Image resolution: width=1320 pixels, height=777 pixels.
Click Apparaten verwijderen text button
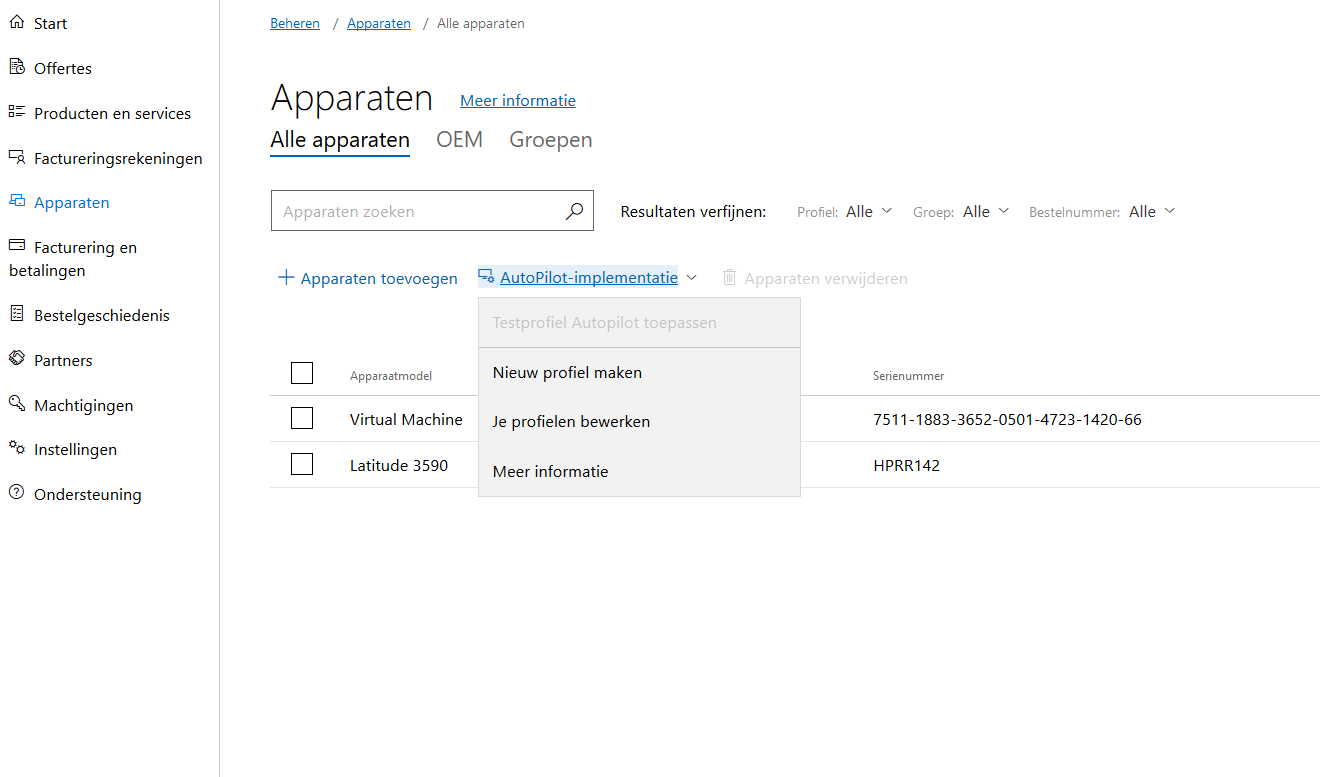pyautogui.click(x=826, y=278)
